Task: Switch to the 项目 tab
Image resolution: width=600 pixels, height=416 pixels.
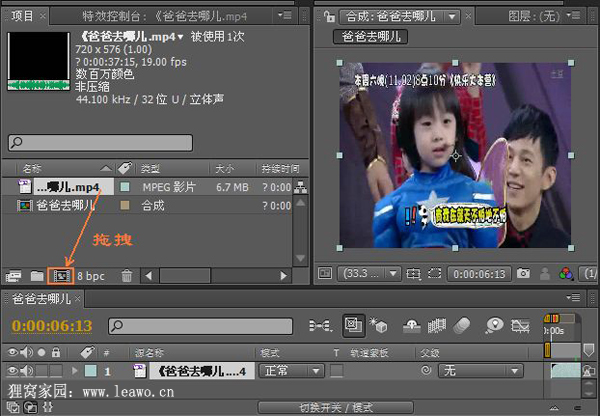Action: 23,16
